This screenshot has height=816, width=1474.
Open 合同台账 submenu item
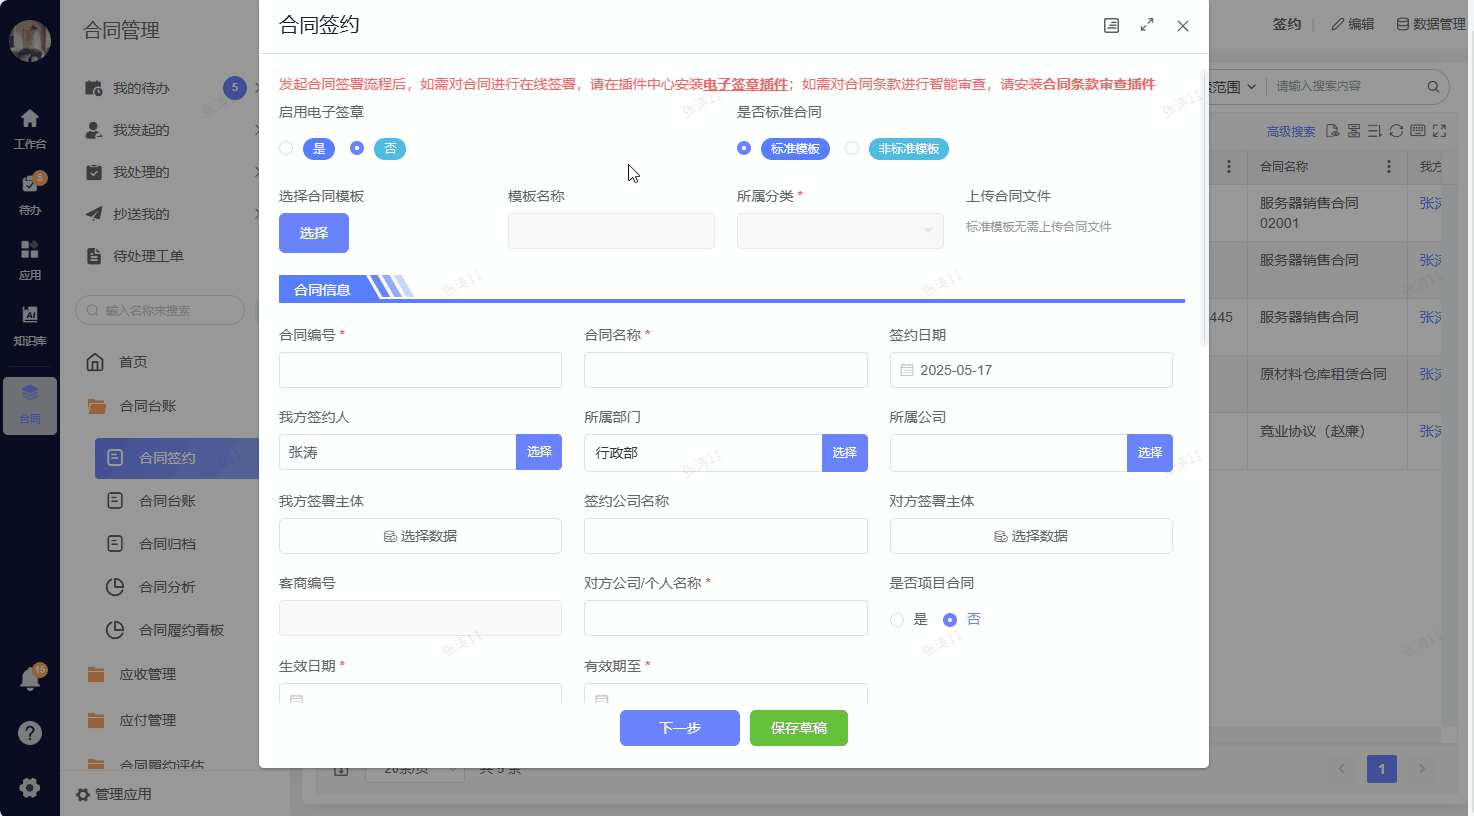[x=167, y=501]
